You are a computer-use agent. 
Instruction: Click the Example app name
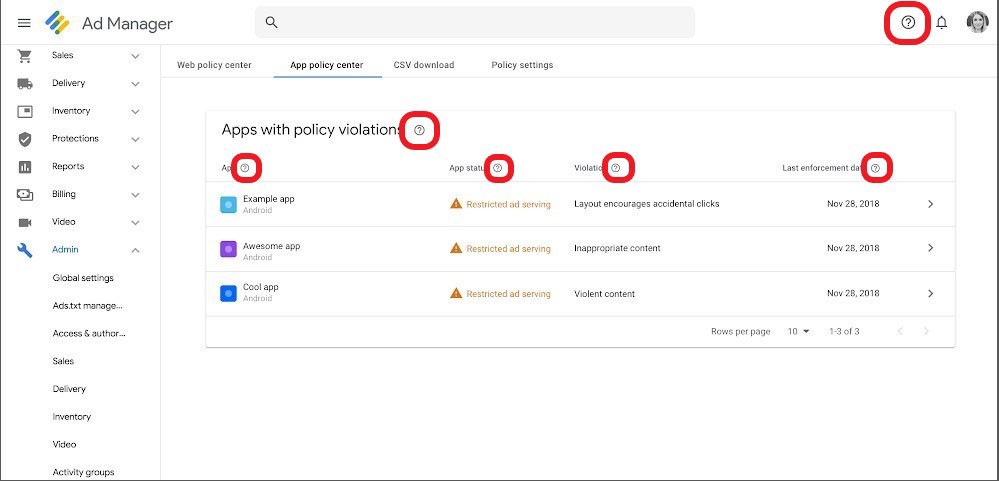click(x=269, y=199)
